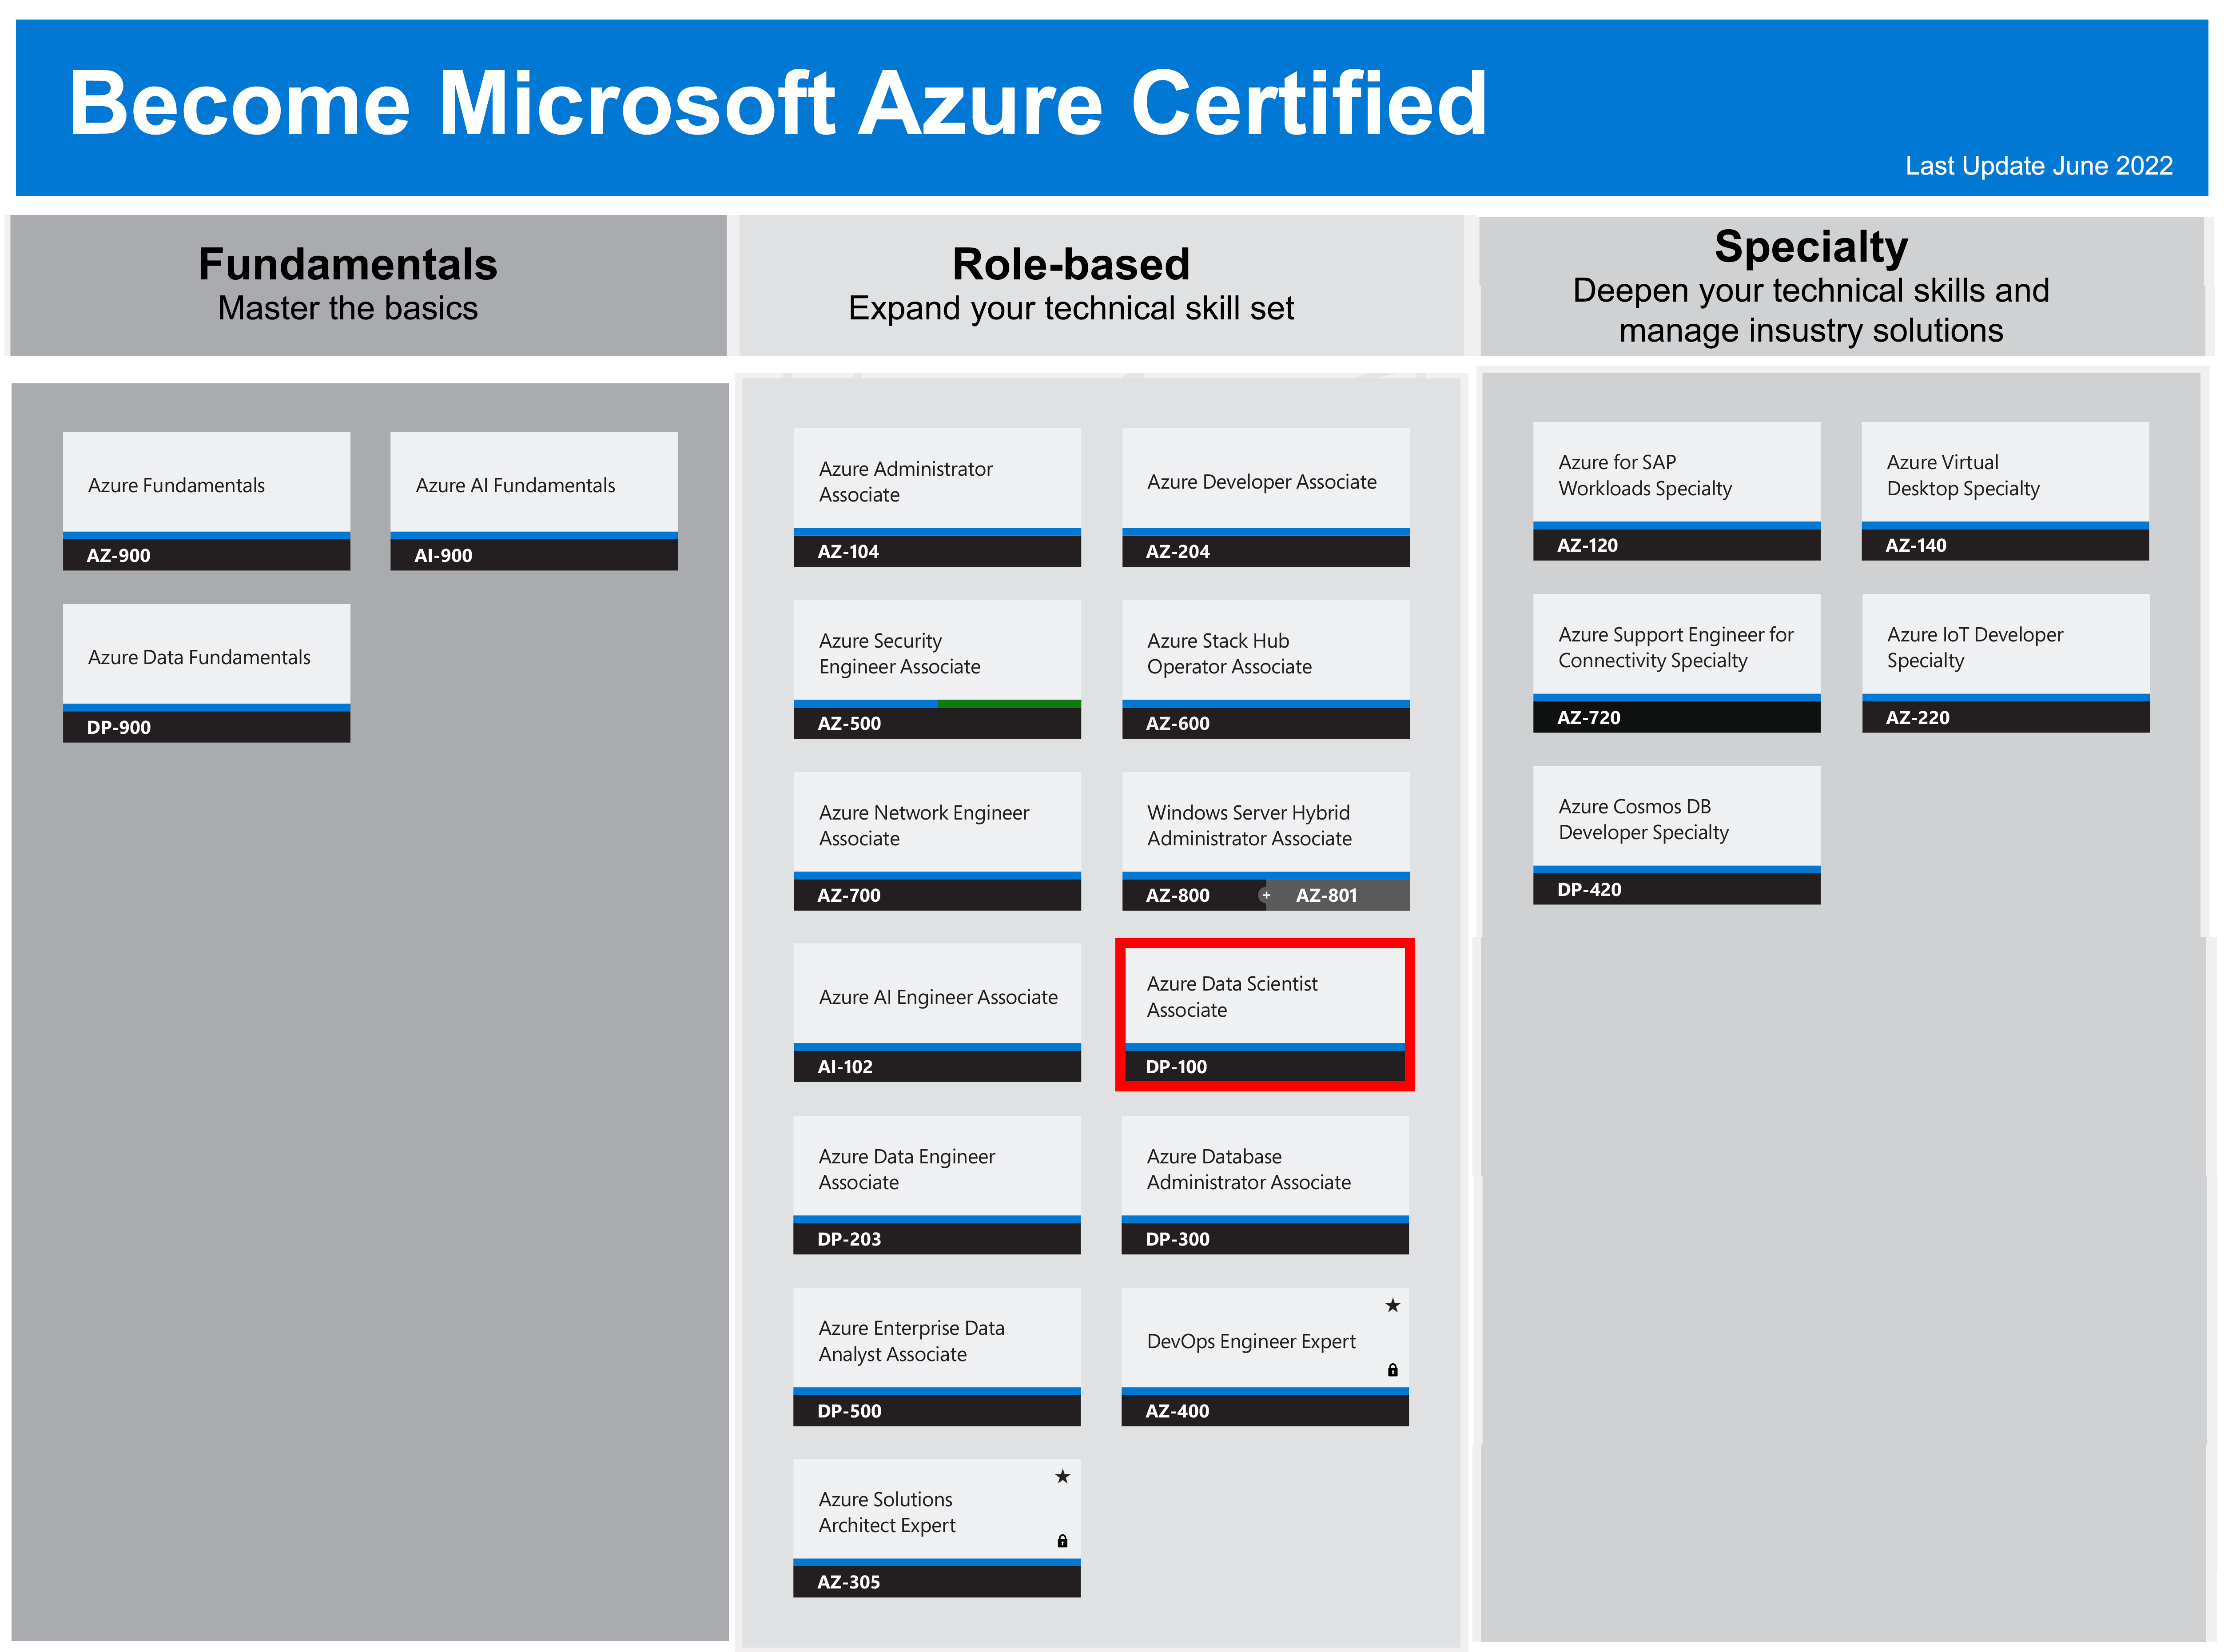The height and width of the screenshot is (1652, 2228).
Task: Open the Azure Fundamentals AZ-900 card
Action: point(206,501)
